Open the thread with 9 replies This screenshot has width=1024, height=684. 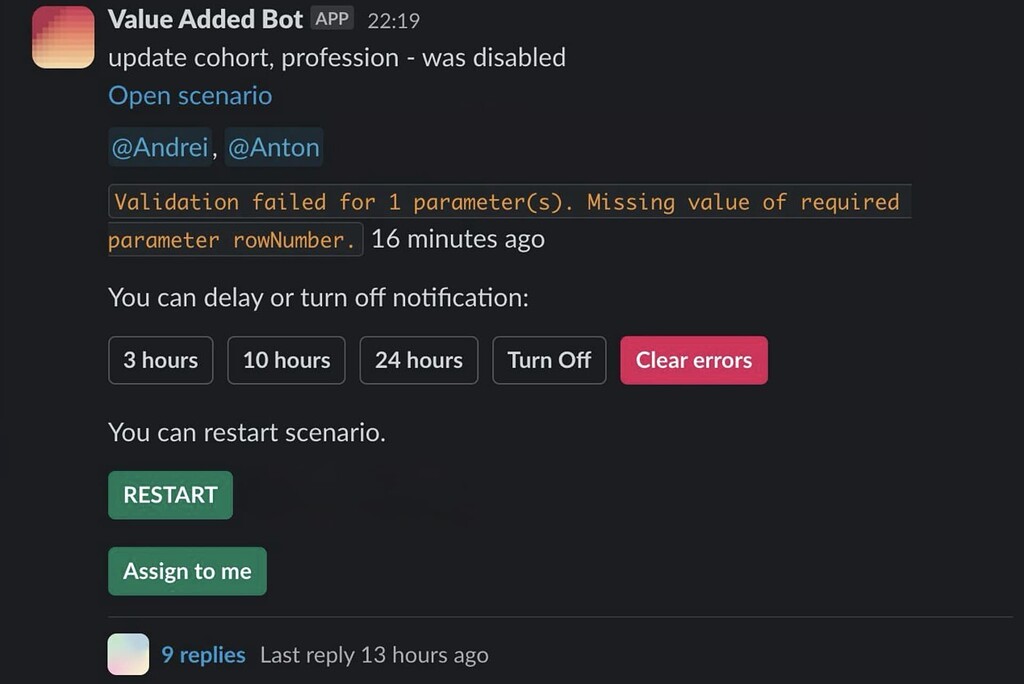pyautogui.click(x=203, y=654)
